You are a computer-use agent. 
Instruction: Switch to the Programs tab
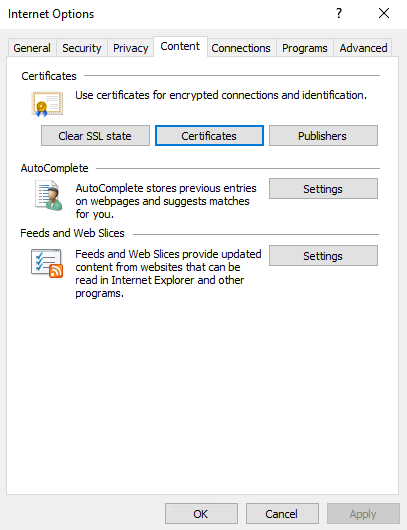pyautogui.click(x=305, y=48)
